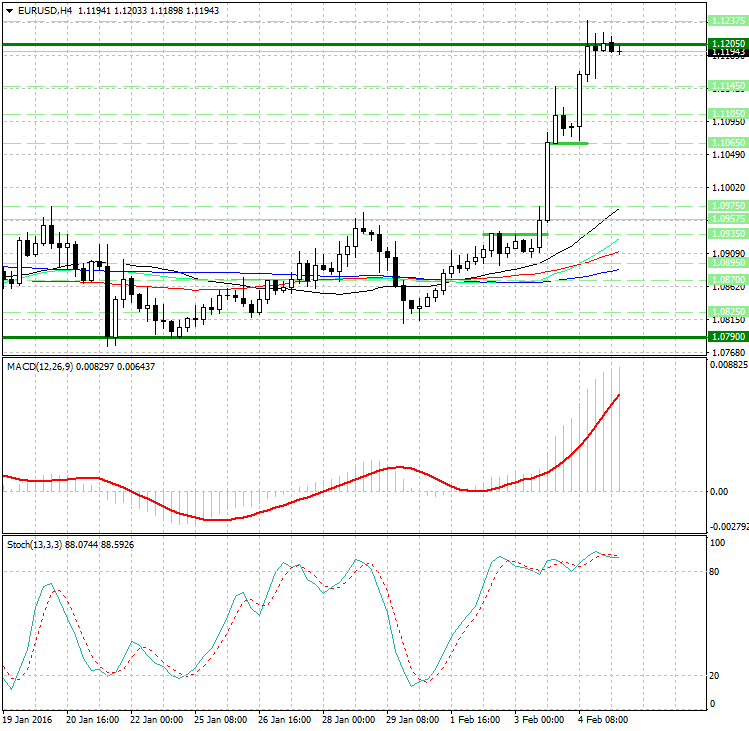Click the 1.07900 support price label

click(726, 338)
